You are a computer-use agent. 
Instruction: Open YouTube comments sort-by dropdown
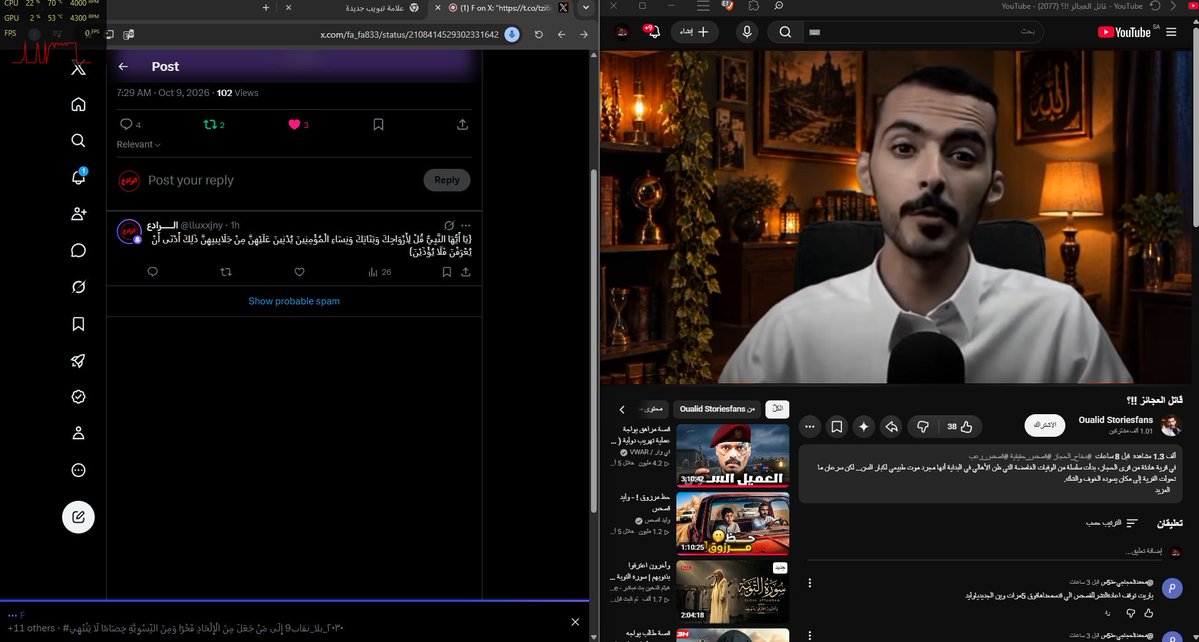click(x=1112, y=523)
